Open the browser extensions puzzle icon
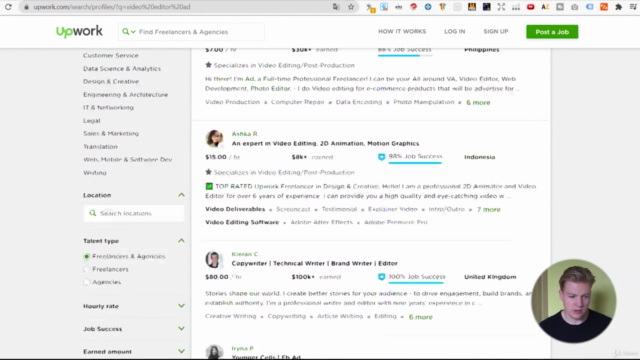This screenshot has height=360, width=640. coord(618,7)
